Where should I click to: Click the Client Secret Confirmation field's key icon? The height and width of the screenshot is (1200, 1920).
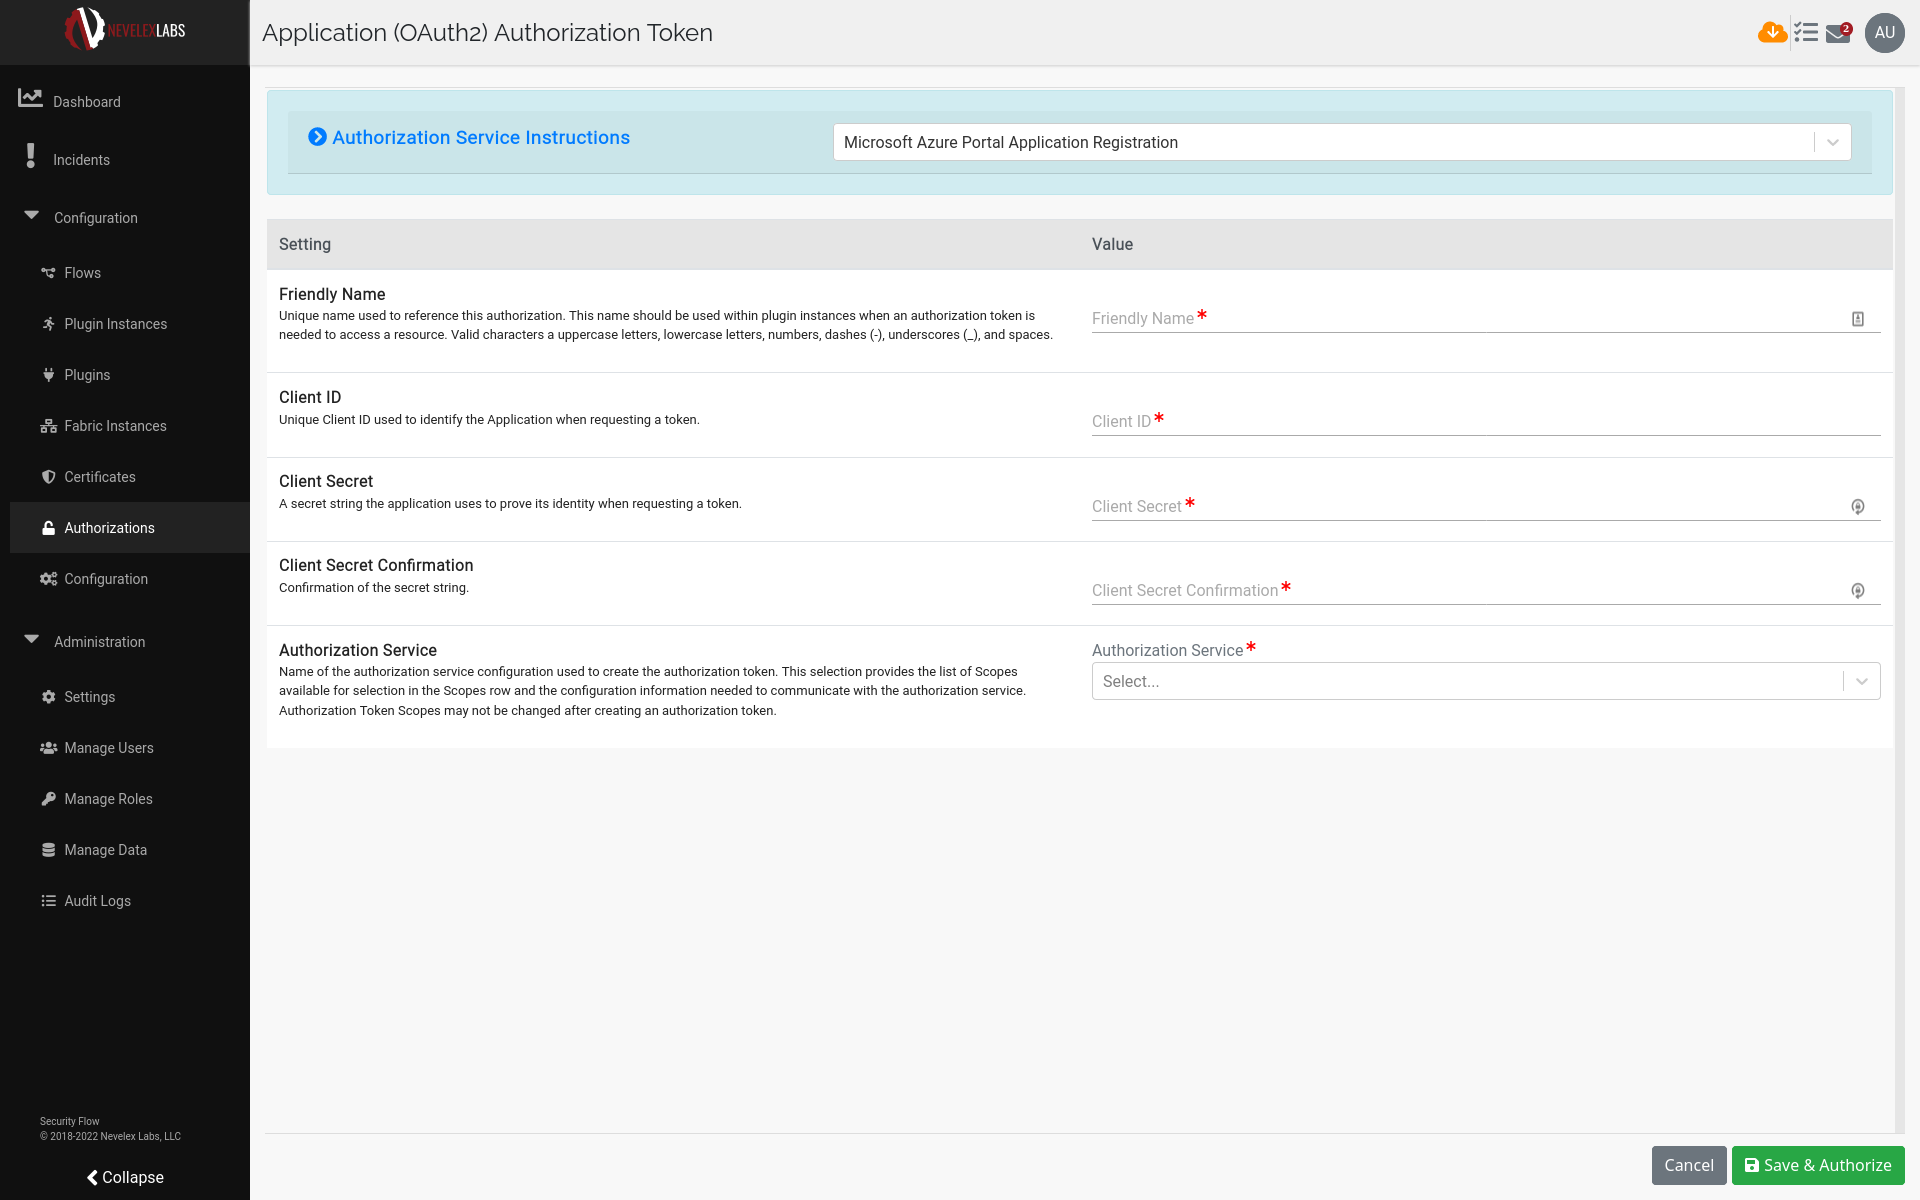coord(1857,591)
